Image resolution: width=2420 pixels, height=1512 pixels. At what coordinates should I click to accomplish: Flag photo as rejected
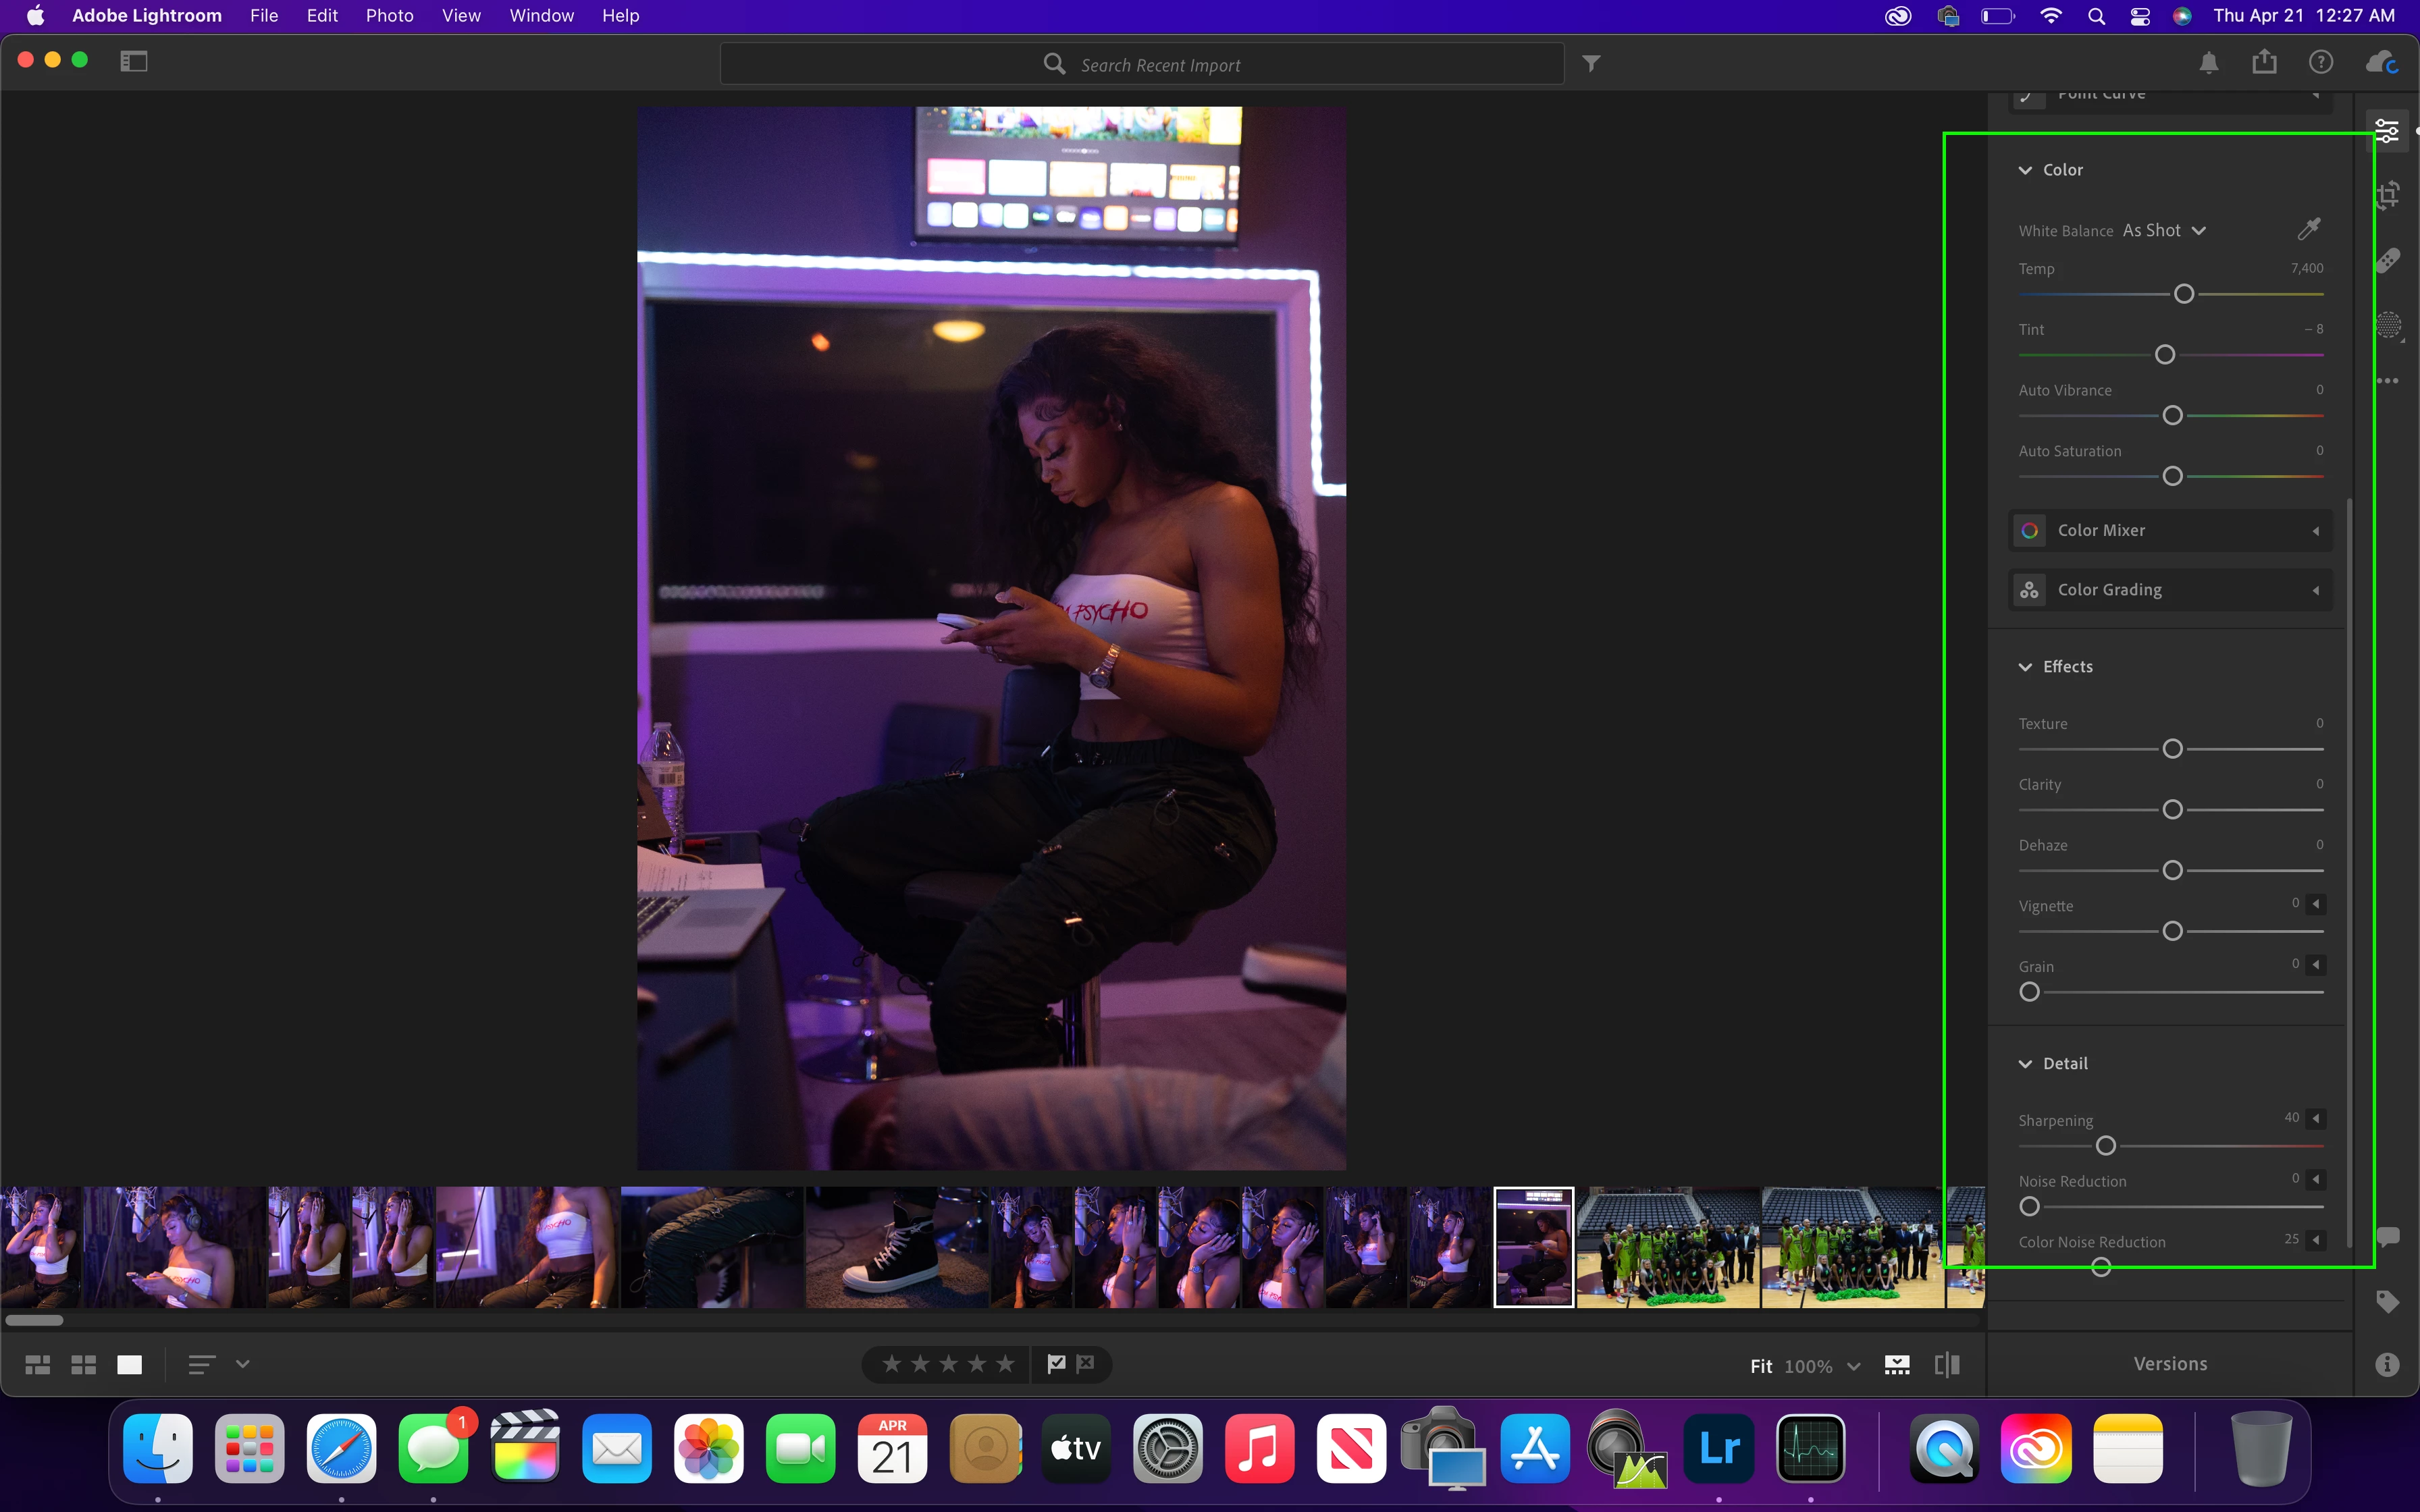pos(1086,1363)
